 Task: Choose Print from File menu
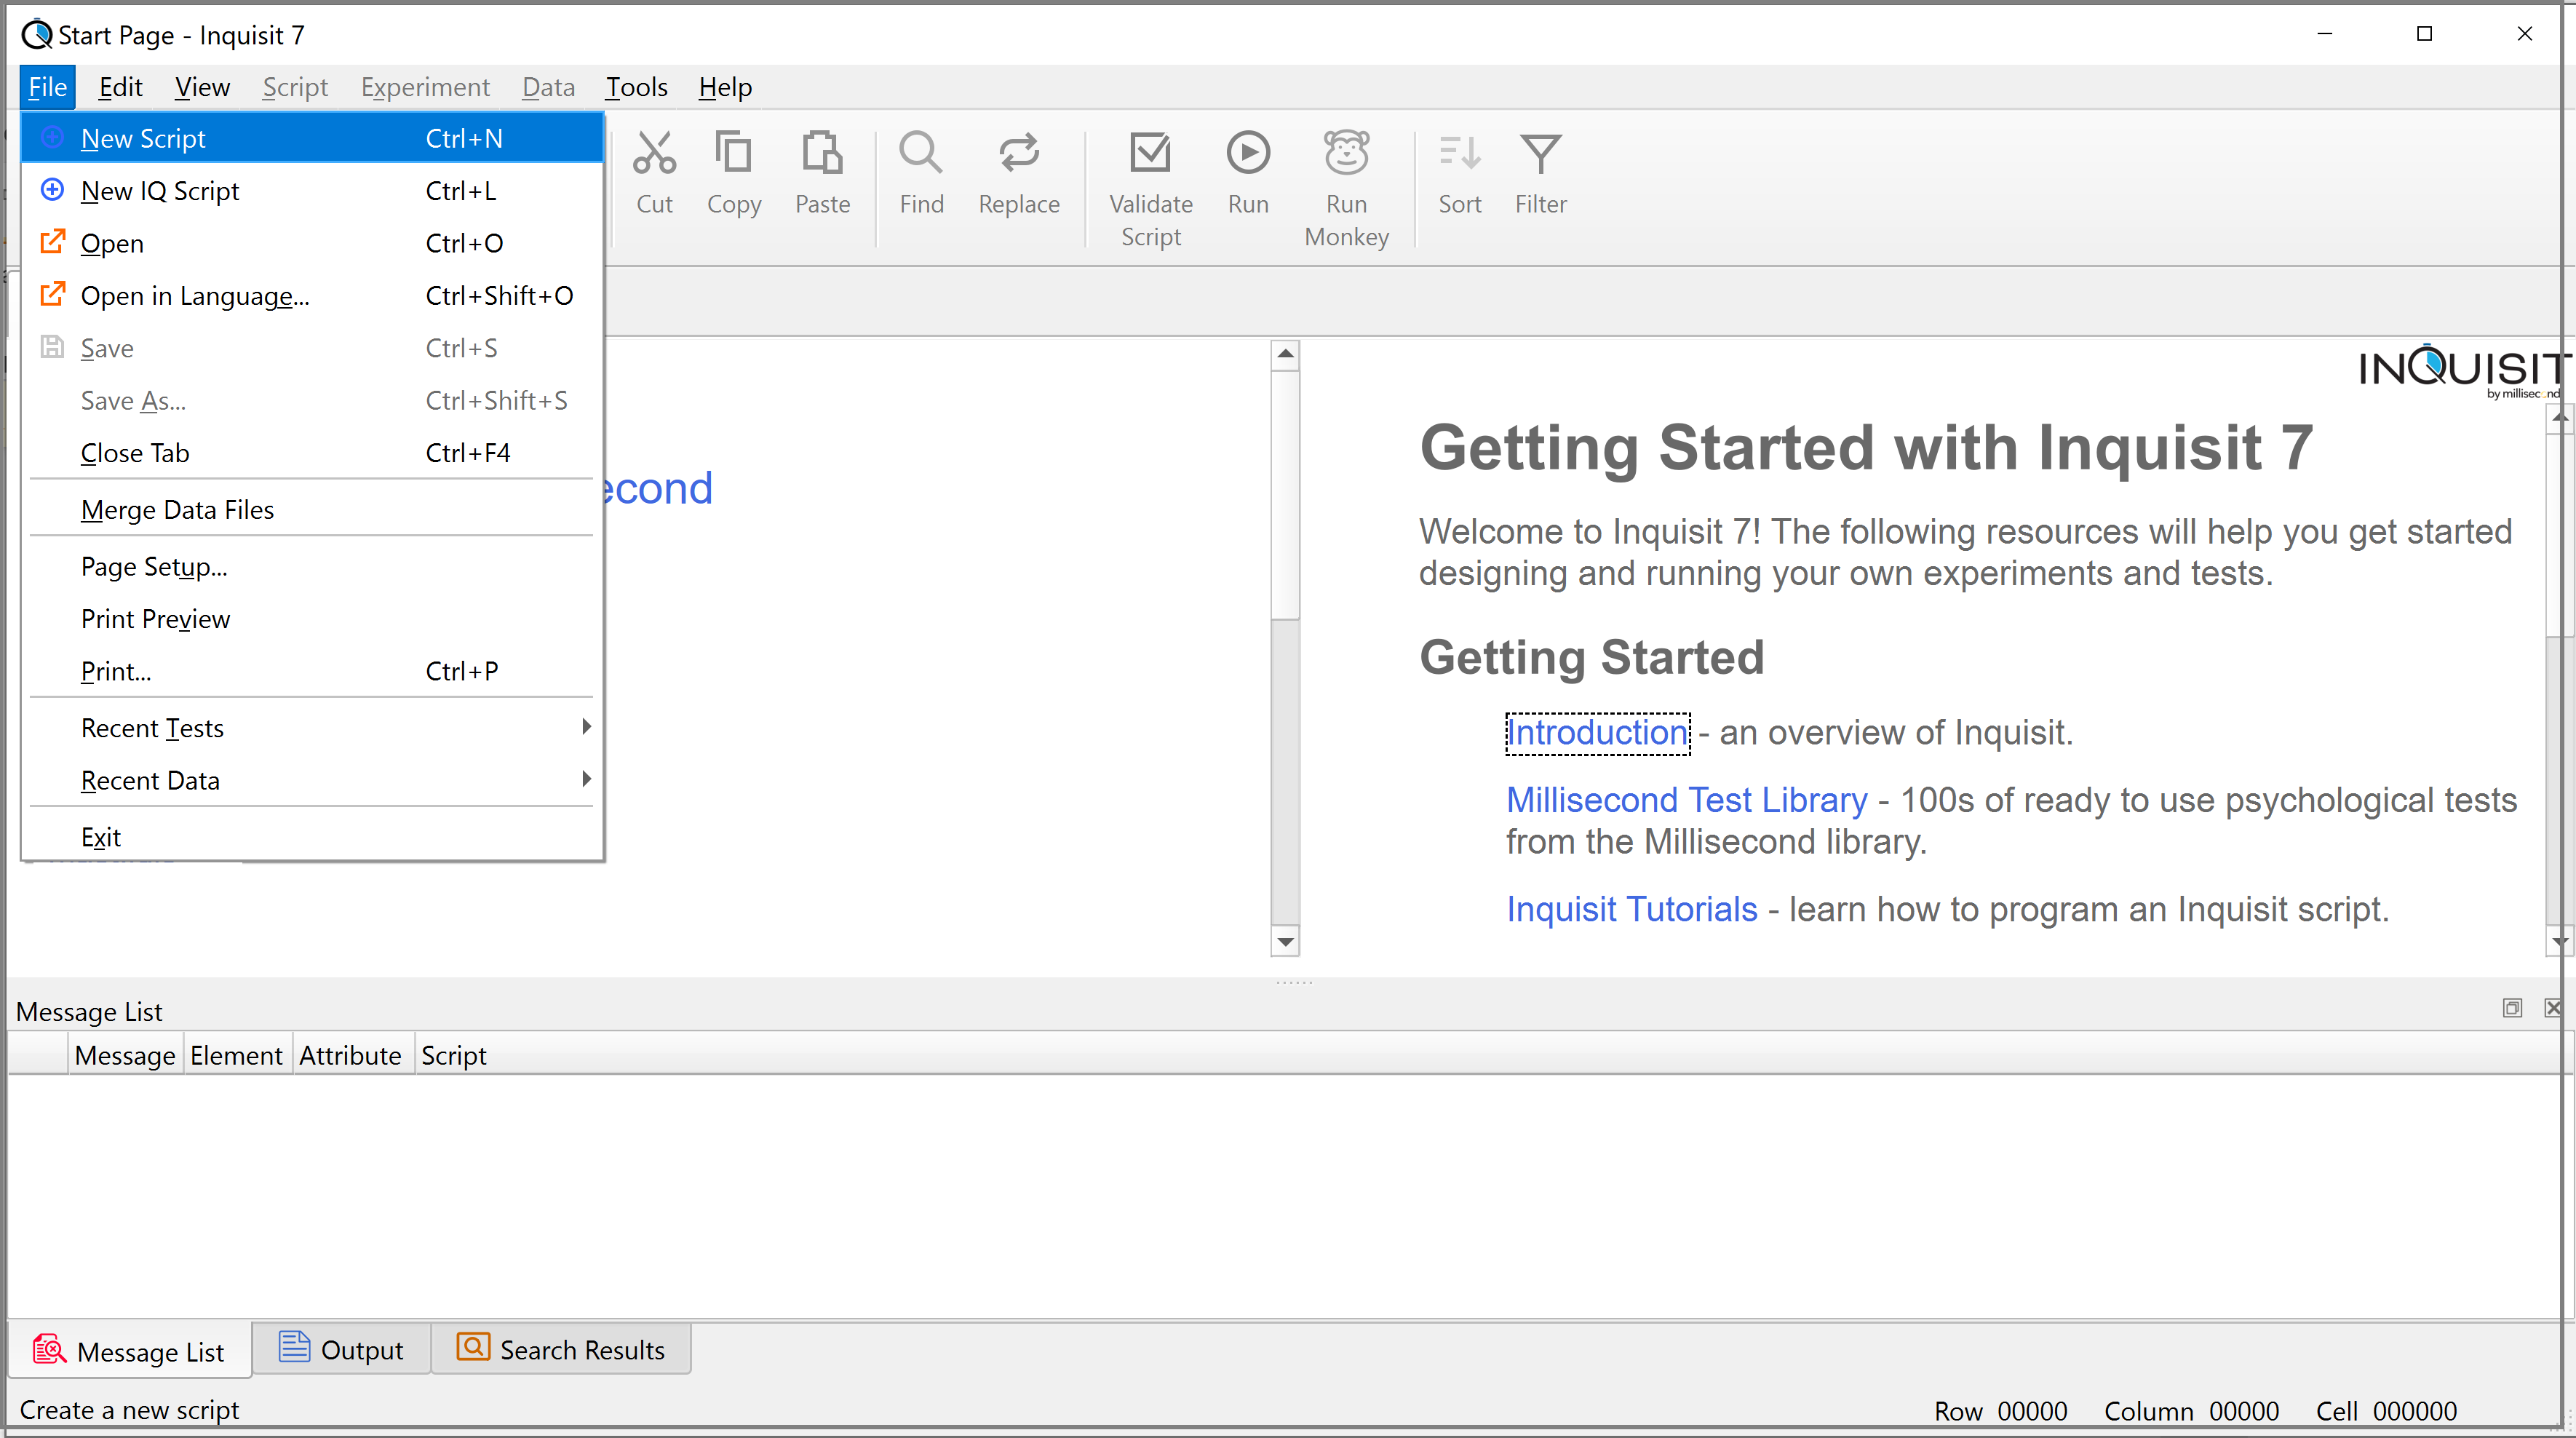[x=312, y=670]
